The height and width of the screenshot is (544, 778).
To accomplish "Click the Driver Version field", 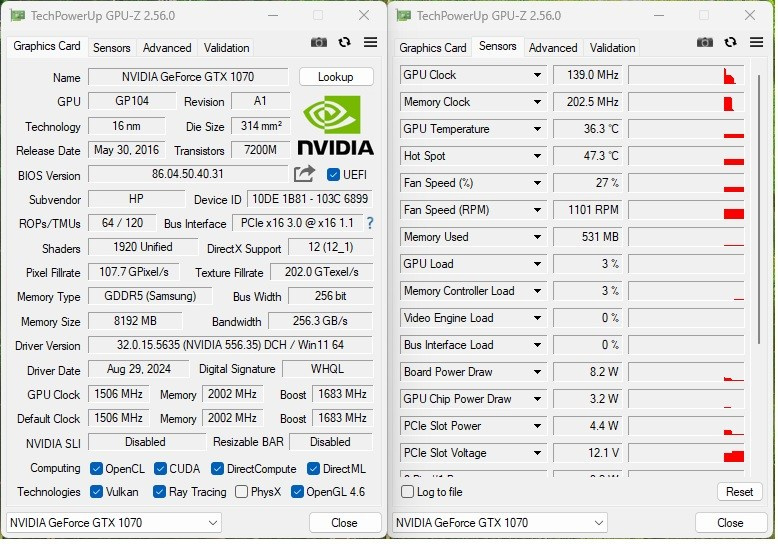I will point(230,345).
